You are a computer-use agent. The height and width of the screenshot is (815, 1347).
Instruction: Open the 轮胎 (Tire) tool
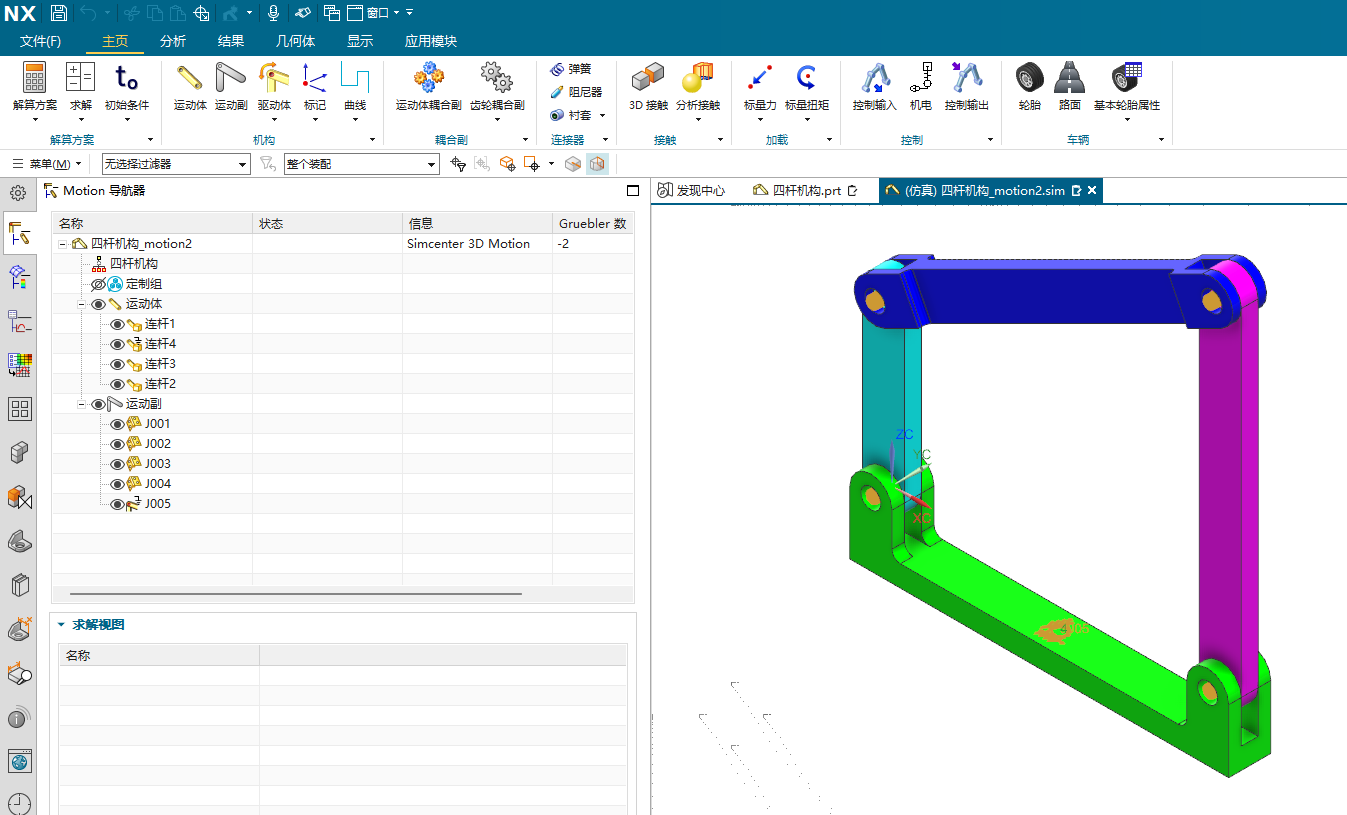tap(1029, 79)
